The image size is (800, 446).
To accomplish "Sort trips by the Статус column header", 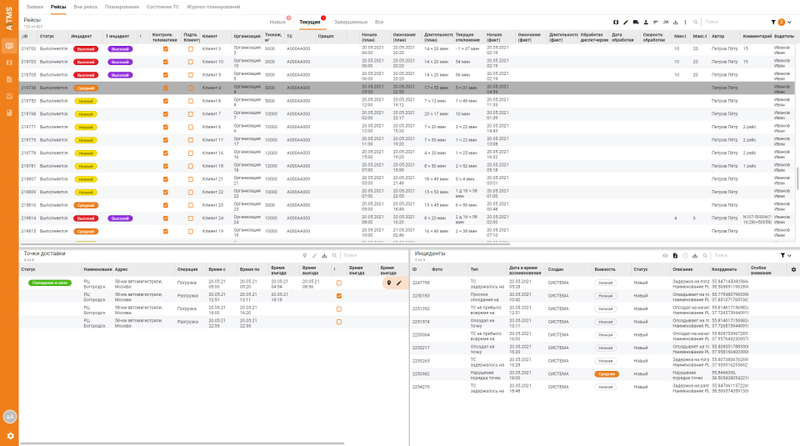I will click(x=47, y=37).
